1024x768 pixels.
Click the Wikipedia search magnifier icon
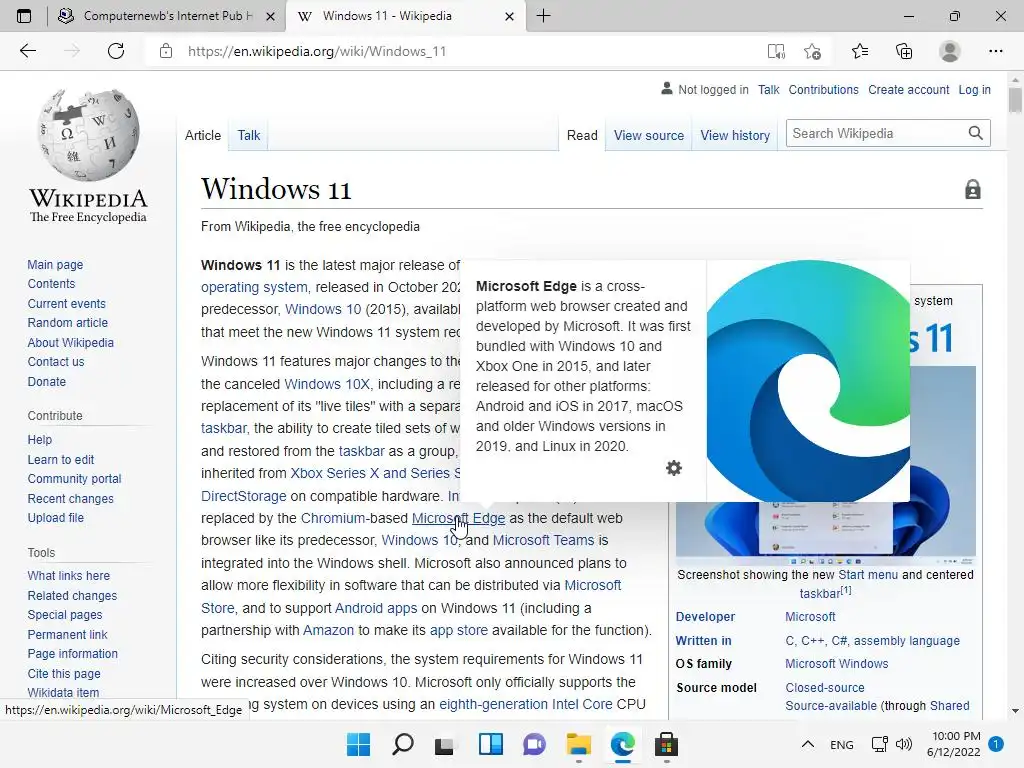975,133
